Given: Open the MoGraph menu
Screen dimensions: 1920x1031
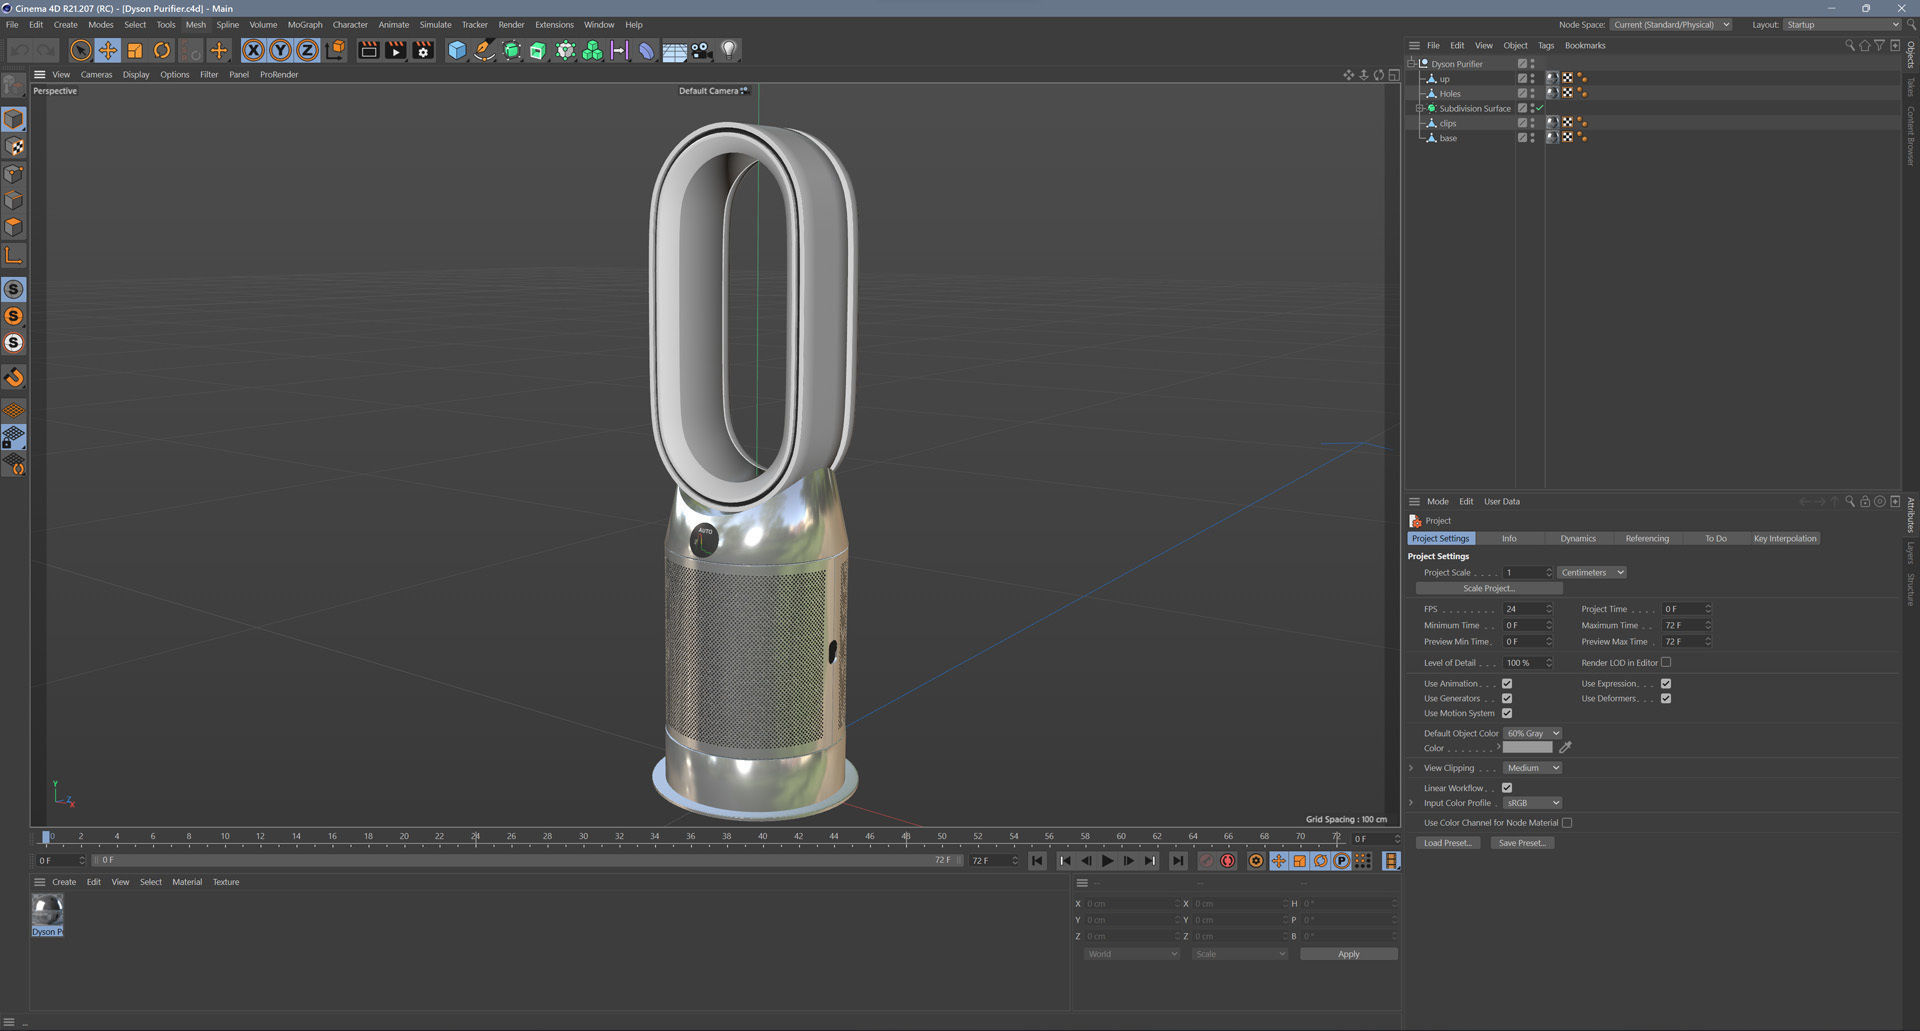Looking at the screenshot, I should point(305,25).
